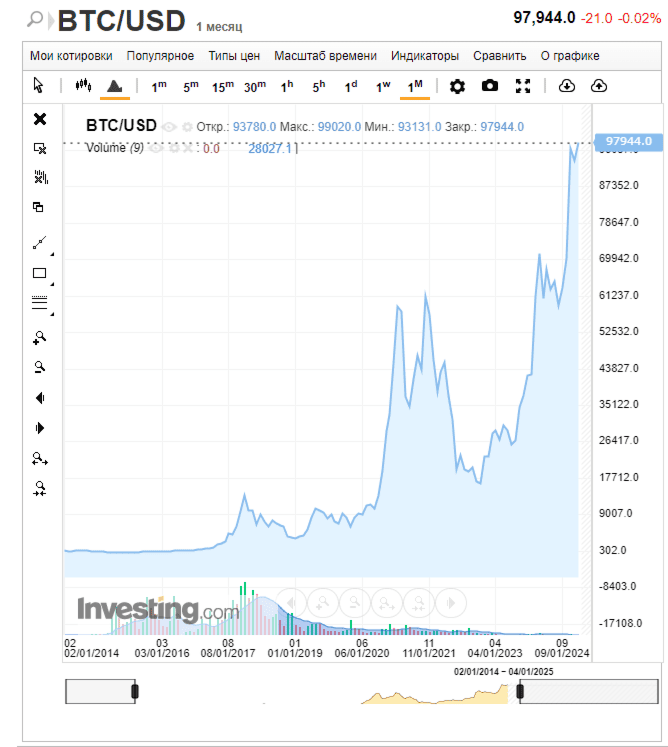
Task: Select the horizontal lines Fibonacci tool
Action: (x=40, y=303)
